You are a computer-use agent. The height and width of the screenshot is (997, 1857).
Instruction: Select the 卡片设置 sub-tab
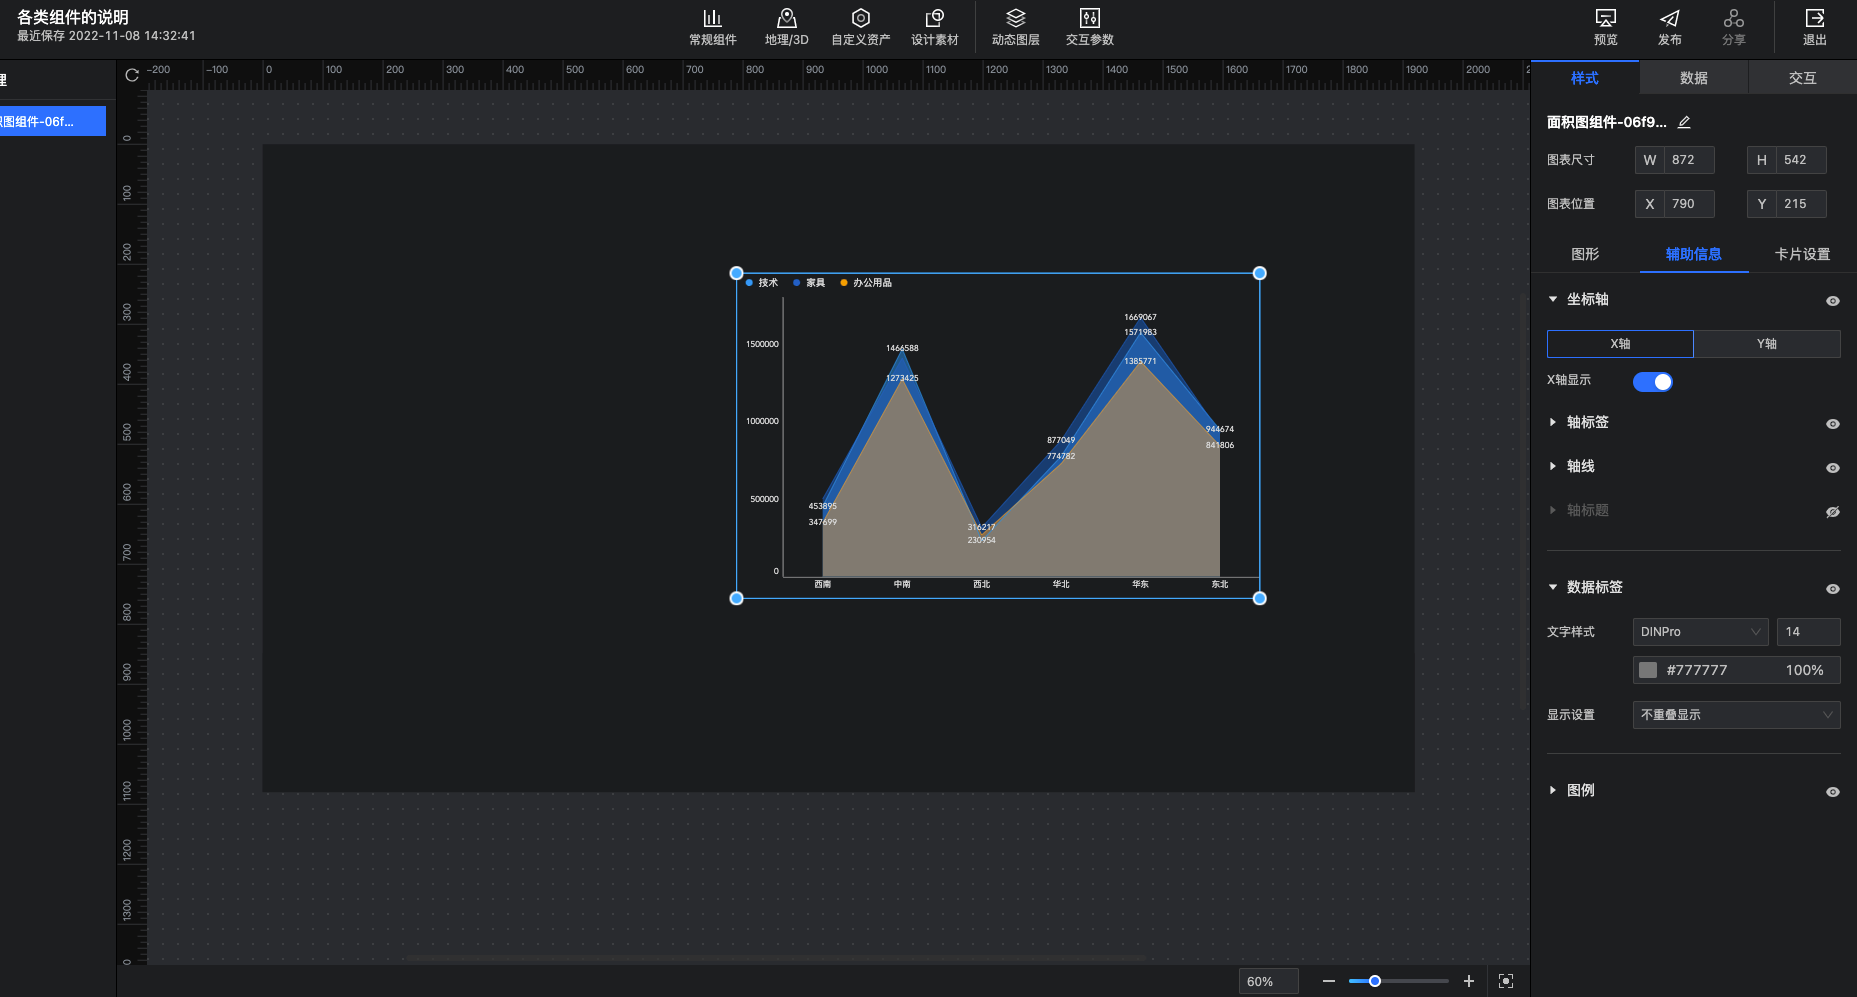pos(1802,254)
